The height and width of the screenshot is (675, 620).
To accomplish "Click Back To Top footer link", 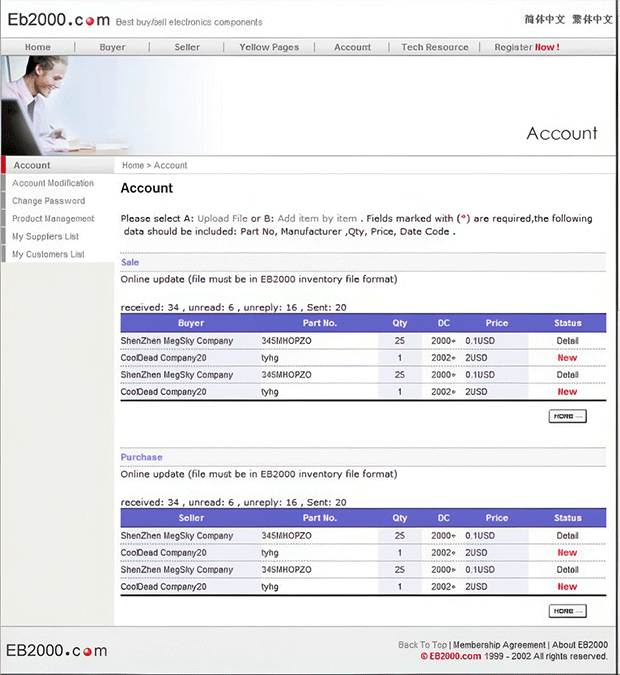I will 423,645.
